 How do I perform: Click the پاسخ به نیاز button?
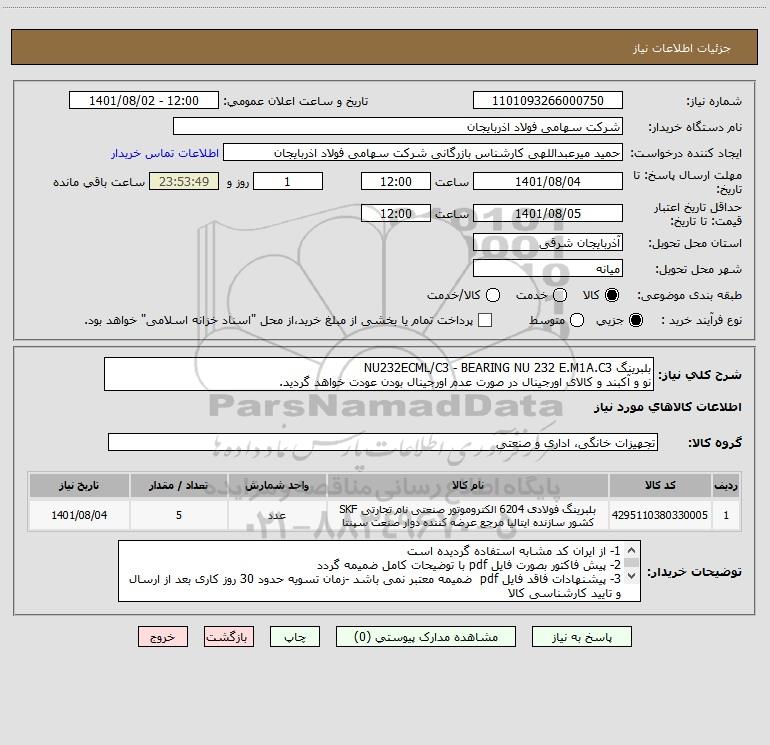coord(582,637)
